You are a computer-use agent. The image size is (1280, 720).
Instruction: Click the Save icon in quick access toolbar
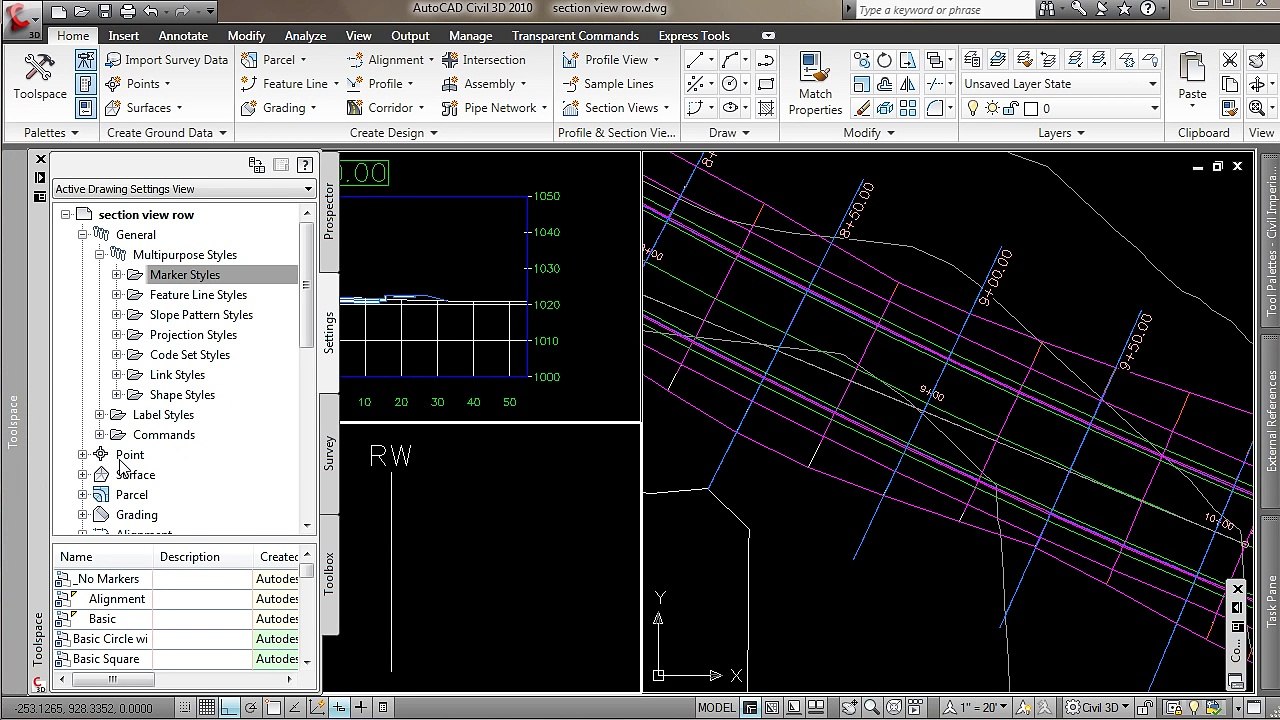click(105, 12)
